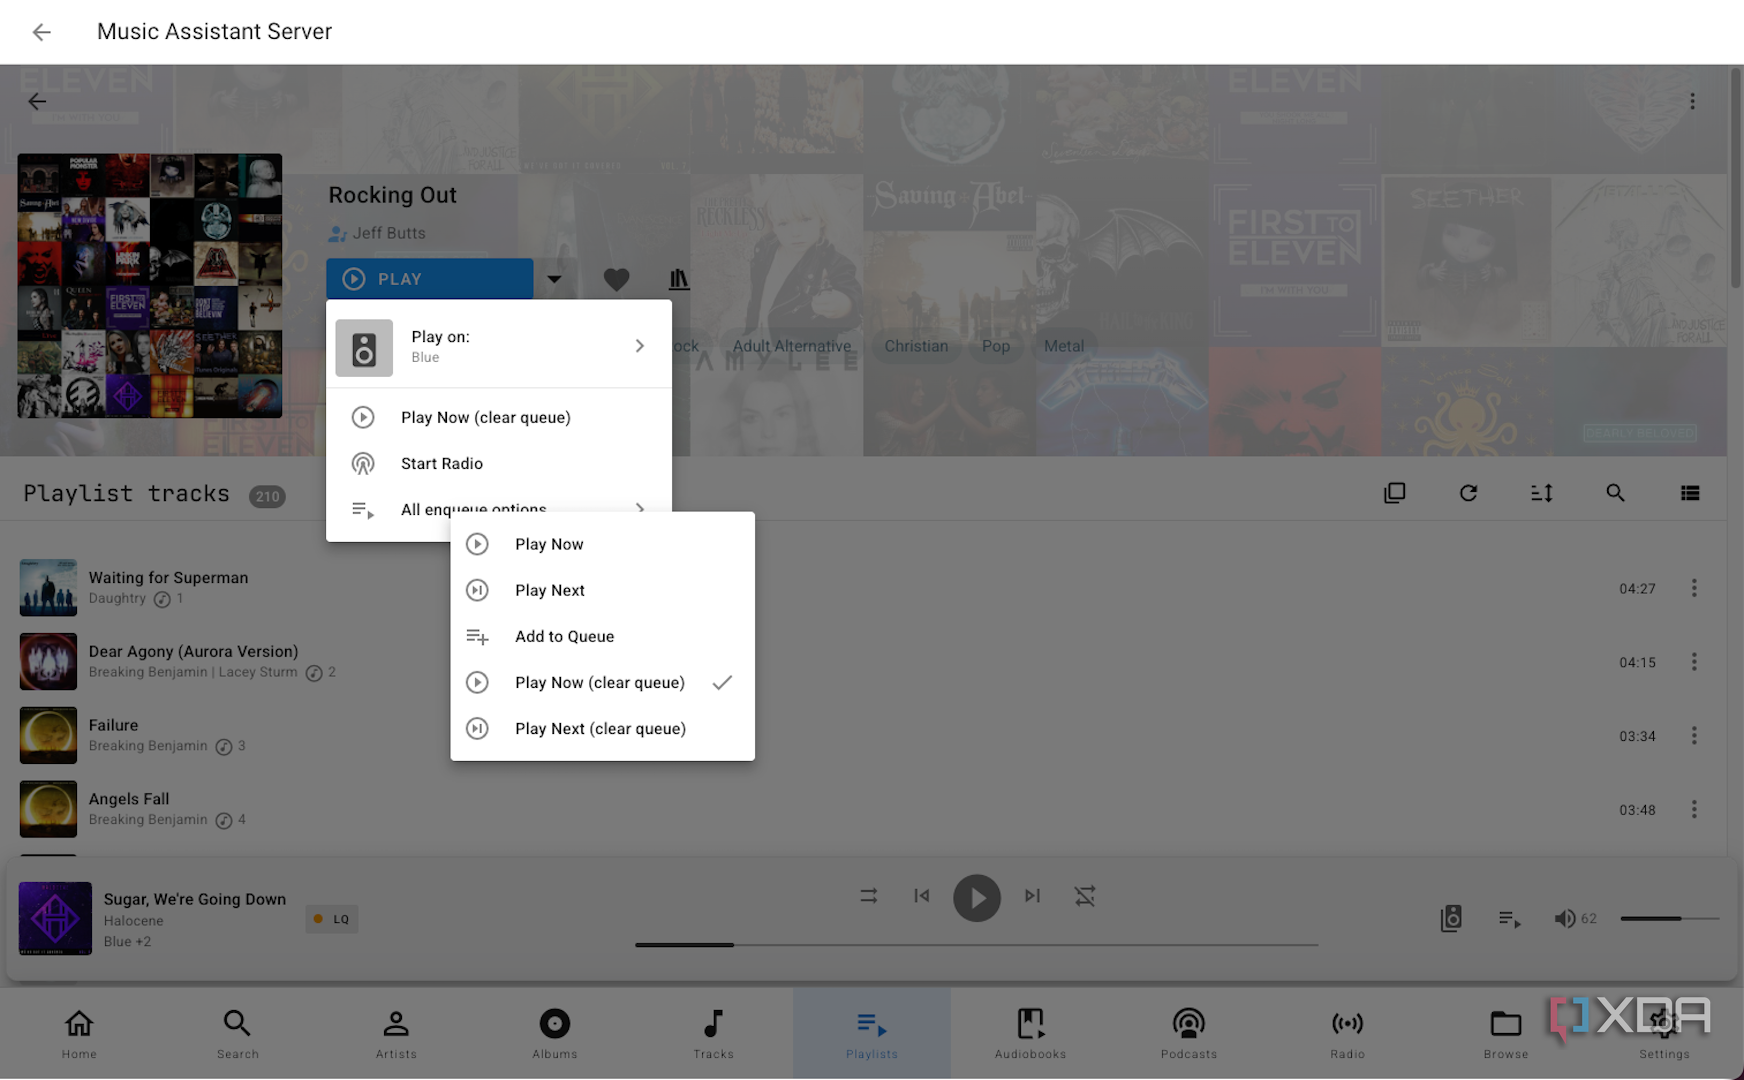
Task: Click the page vertical scrollbar
Action: 1736,180
